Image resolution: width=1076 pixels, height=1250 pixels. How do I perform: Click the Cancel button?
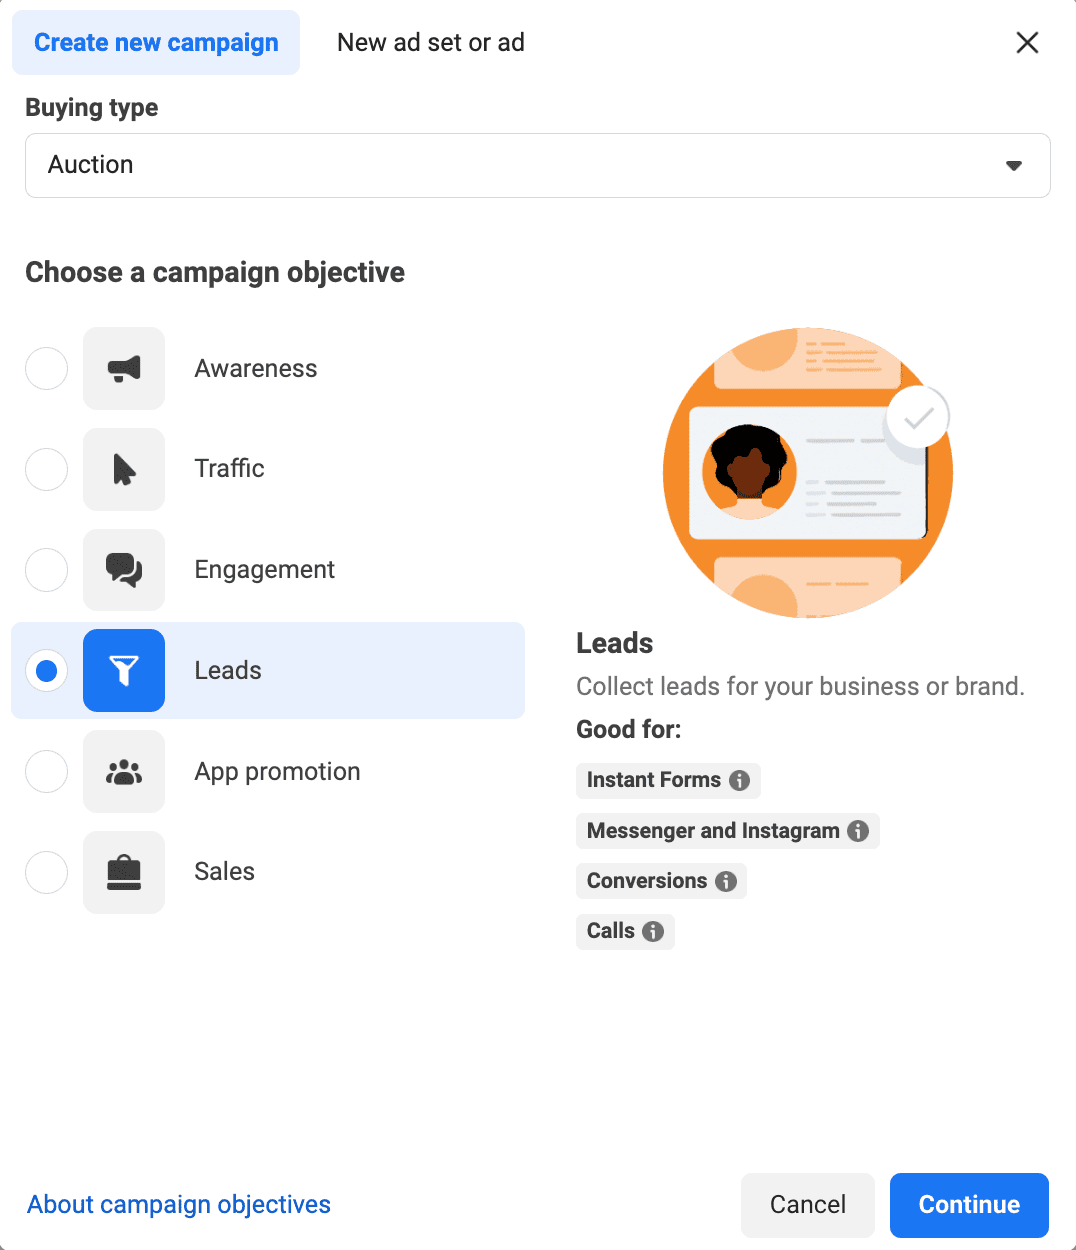click(x=808, y=1205)
